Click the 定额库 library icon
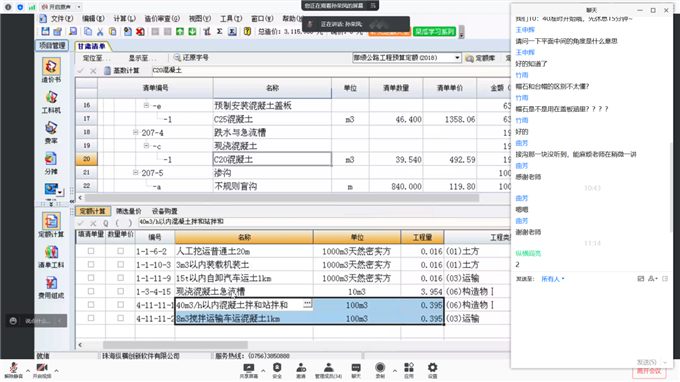The image size is (680, 382). tap(469, 58)
